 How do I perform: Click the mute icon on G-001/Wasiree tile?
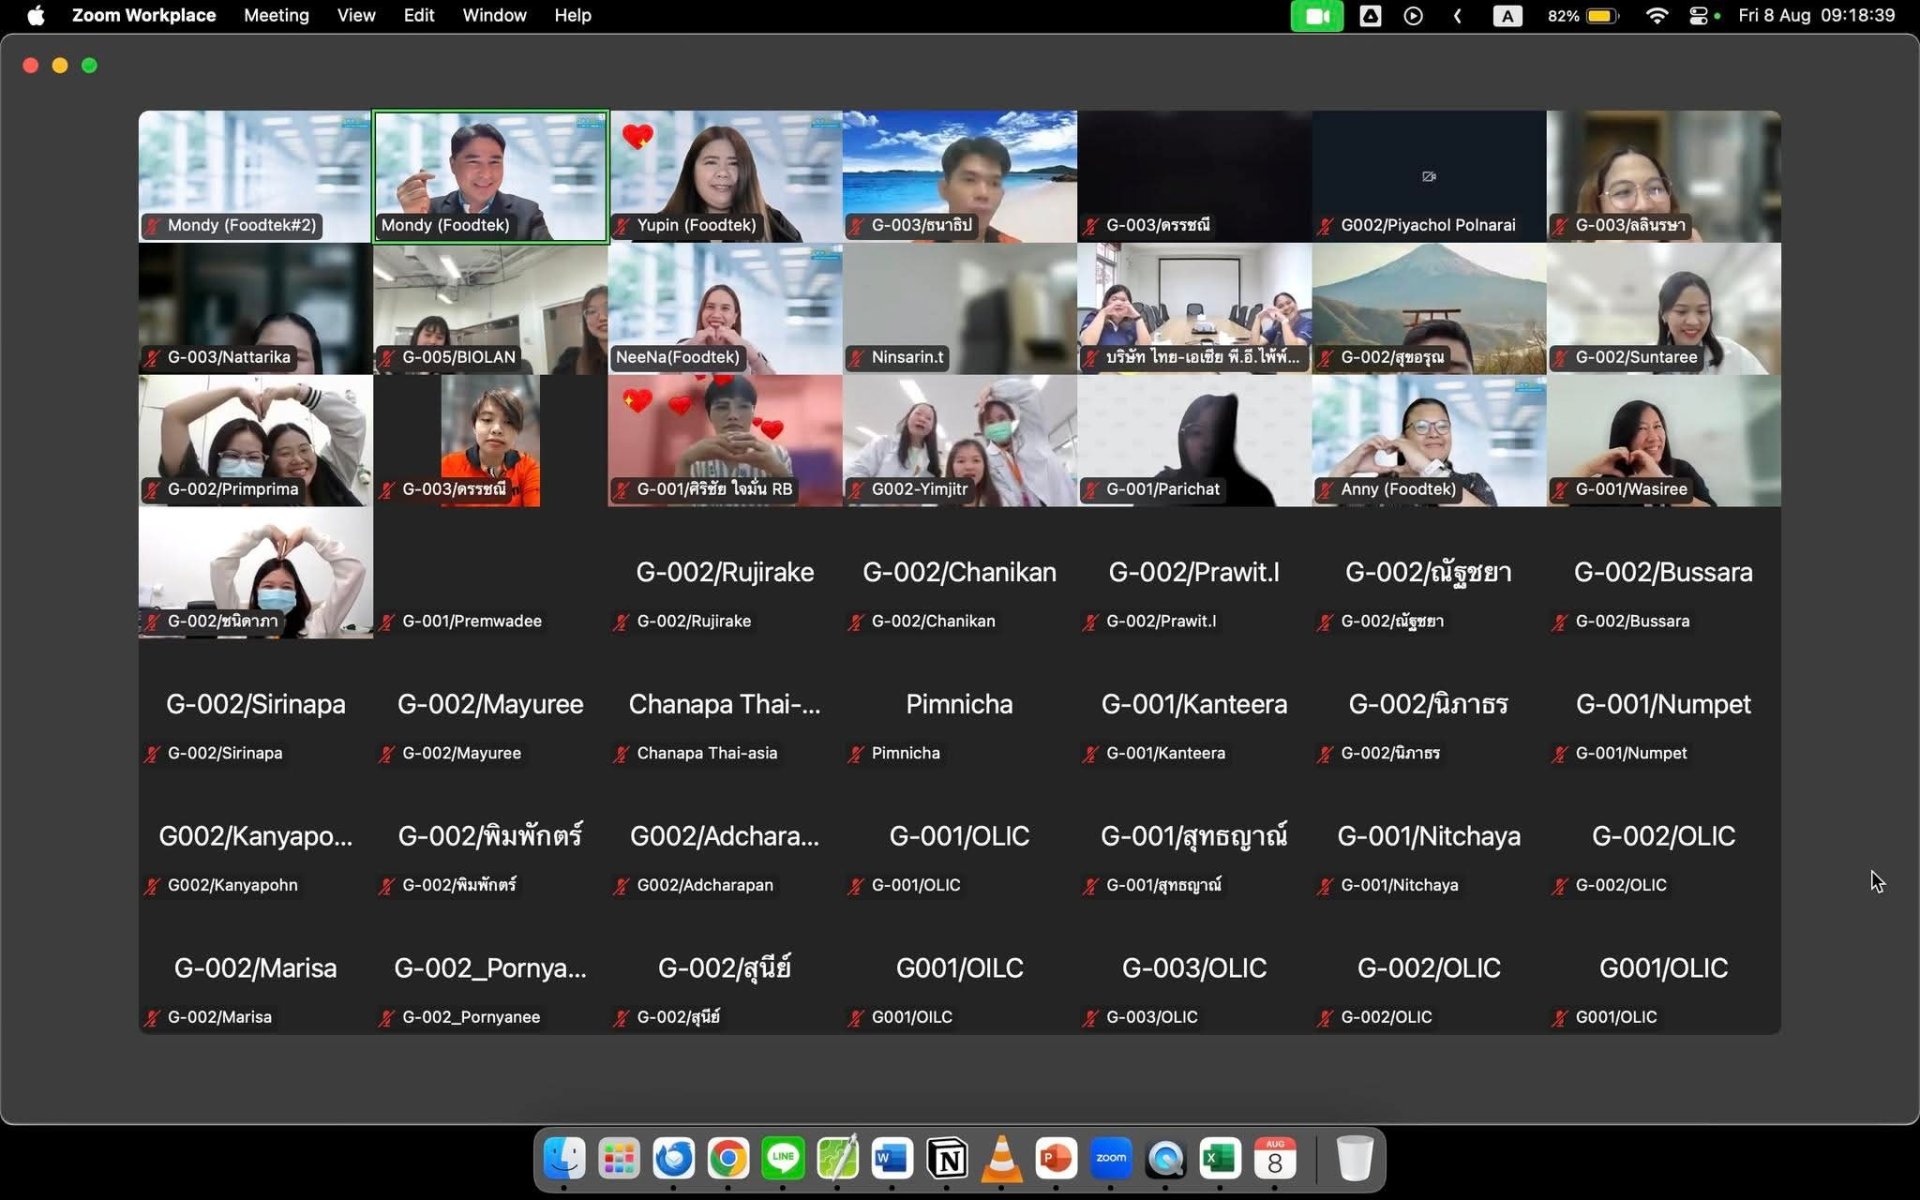(x=1560, y=490)
